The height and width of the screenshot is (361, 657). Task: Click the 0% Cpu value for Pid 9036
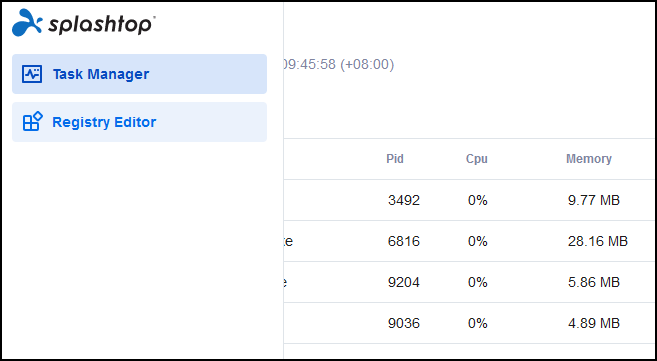click(x=478, y=323)
